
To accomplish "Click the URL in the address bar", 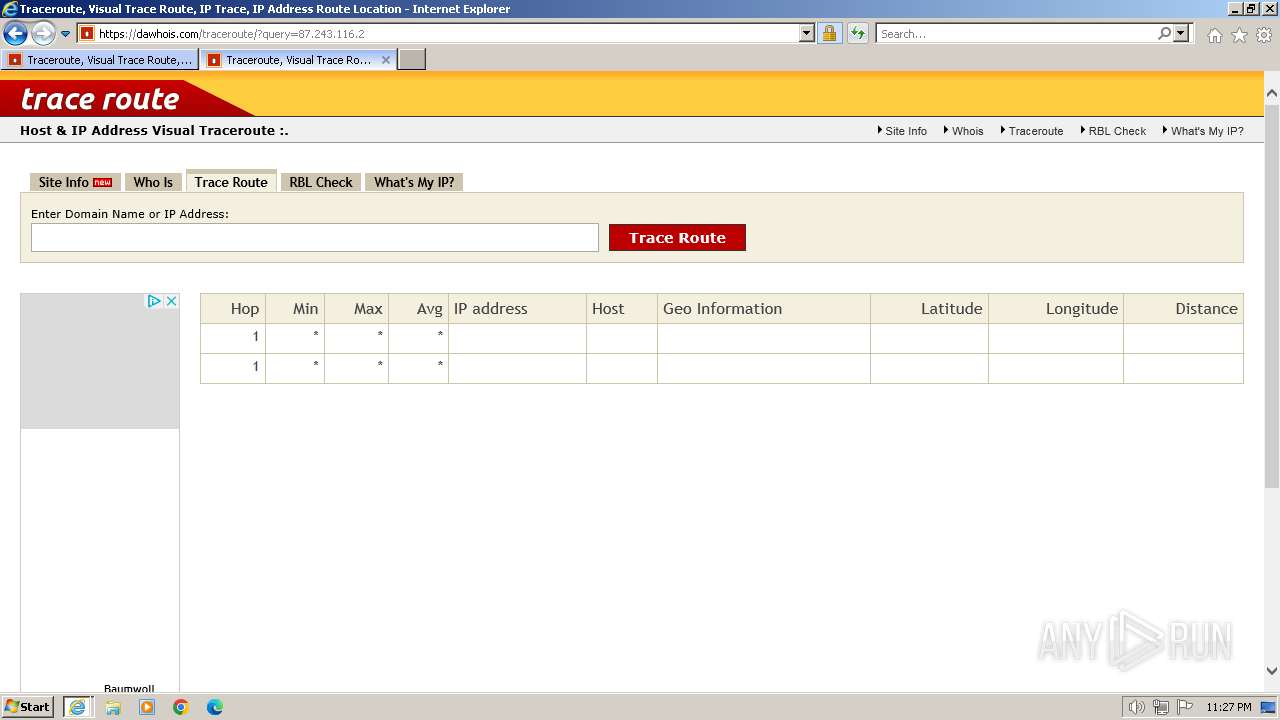I will 231,34.
